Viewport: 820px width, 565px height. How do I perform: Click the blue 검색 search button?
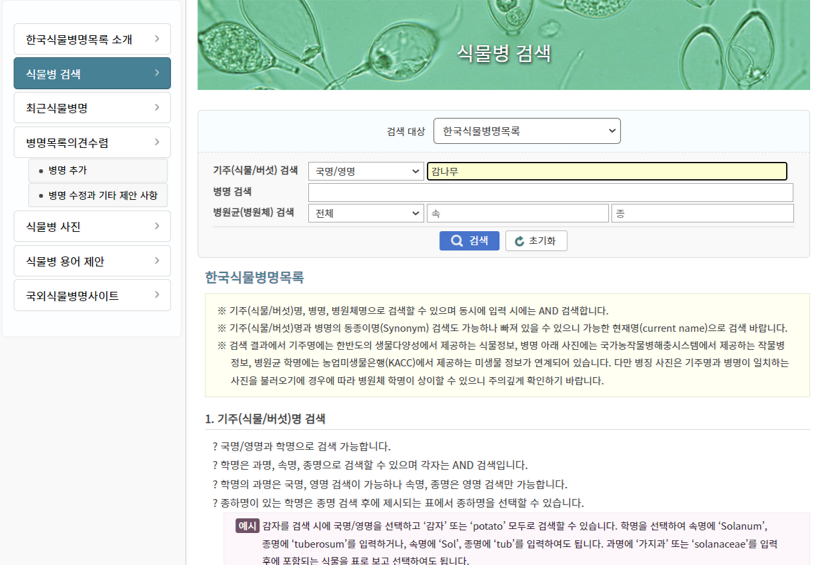tap(469, 241)
